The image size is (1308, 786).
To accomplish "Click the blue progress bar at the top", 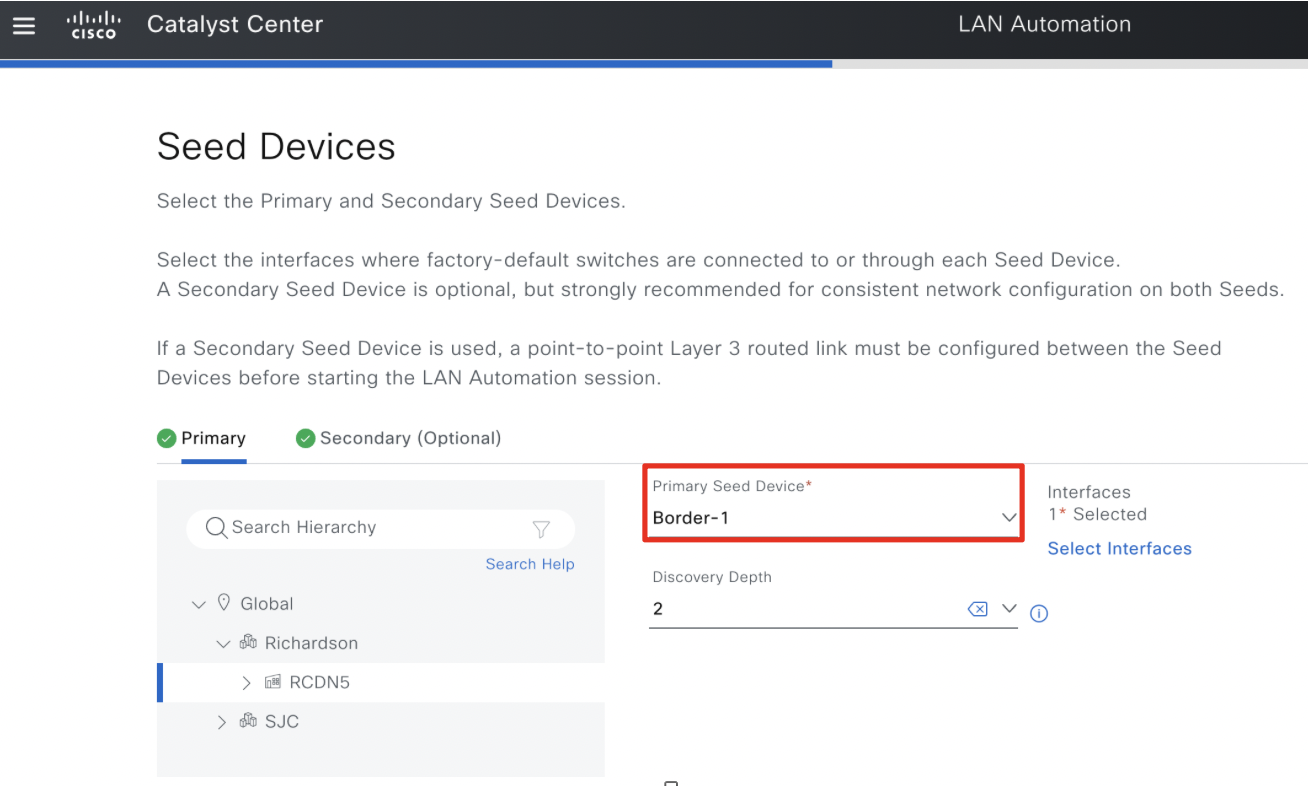I will pyautogui.click(x=417, y=63).
